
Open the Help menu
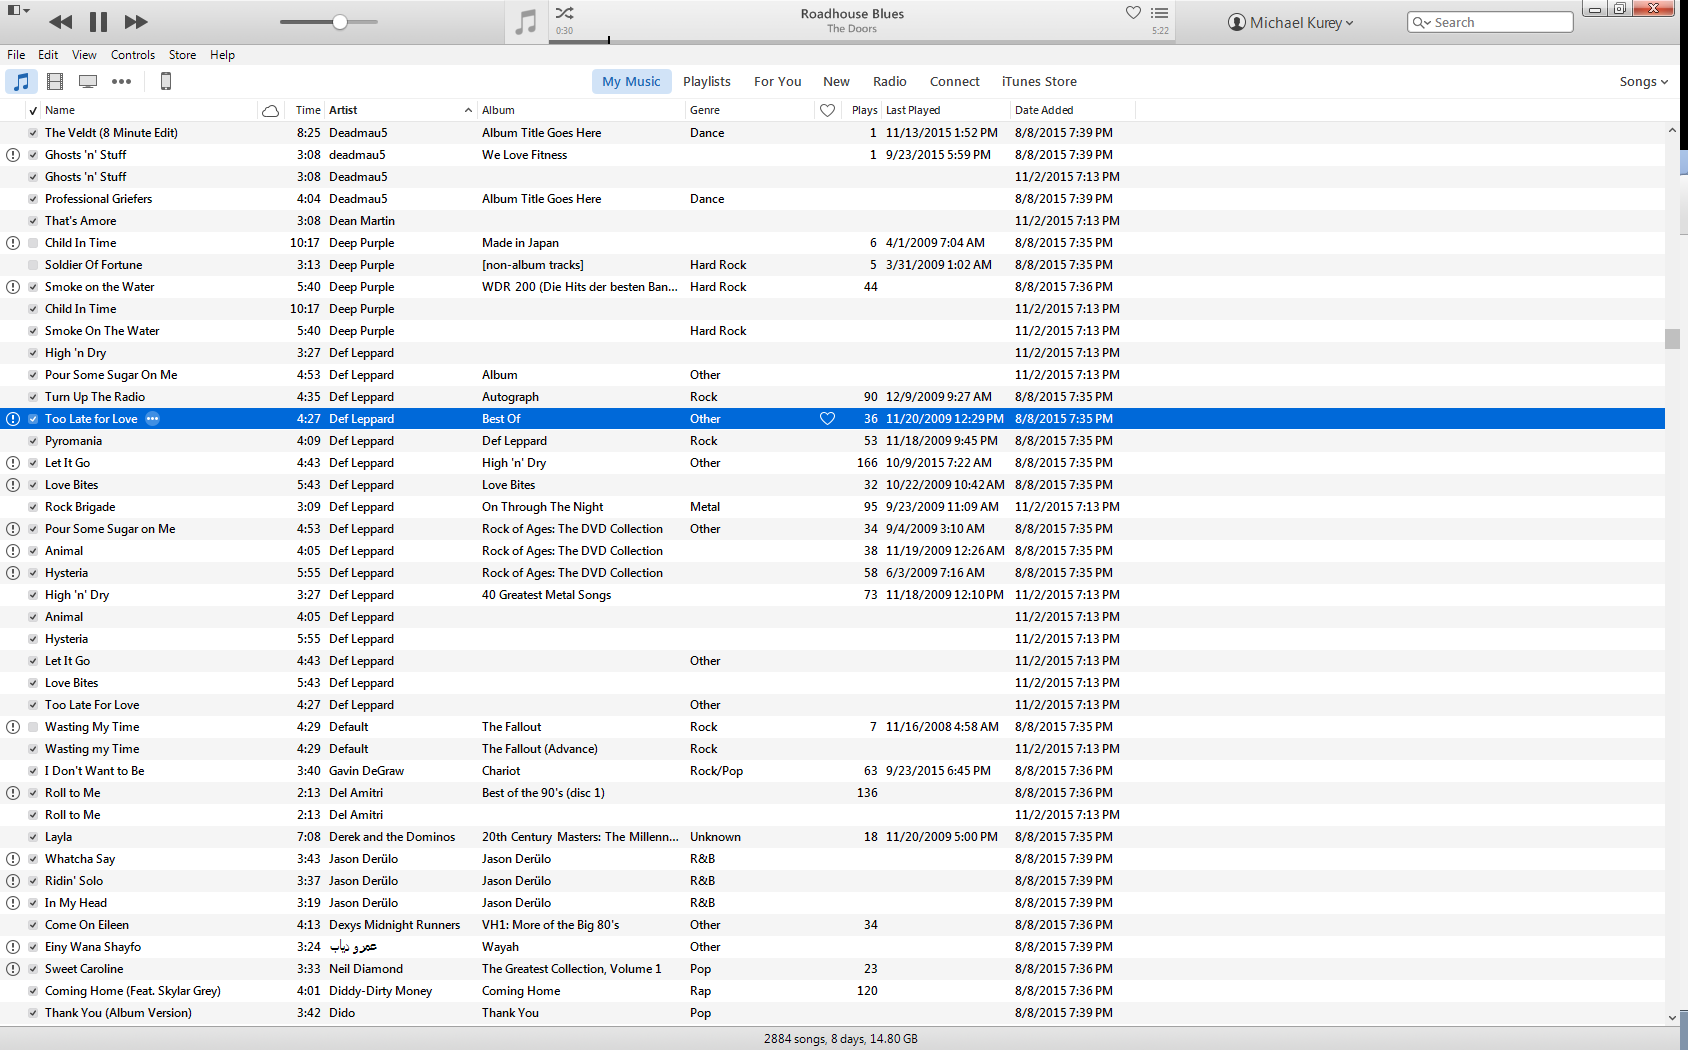pos(222,55)
